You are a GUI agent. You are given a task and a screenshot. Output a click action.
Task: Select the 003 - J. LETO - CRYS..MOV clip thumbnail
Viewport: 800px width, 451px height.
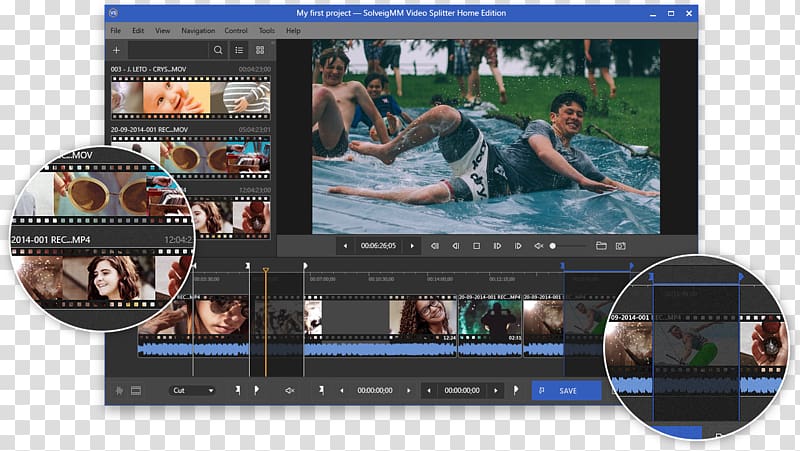pyautogui.click(x=191, y=97)
